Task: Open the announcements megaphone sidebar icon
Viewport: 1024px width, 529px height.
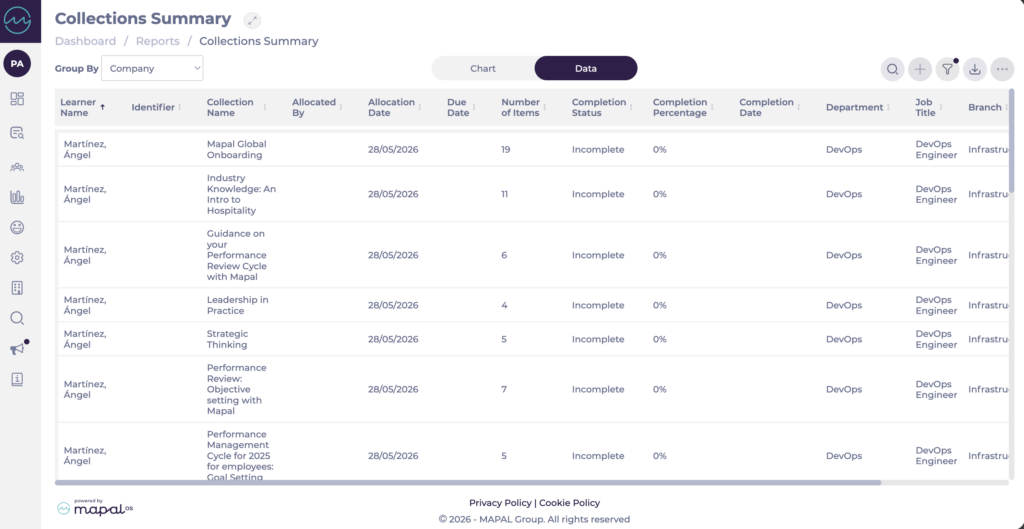Action: click(x=17, y=349)
